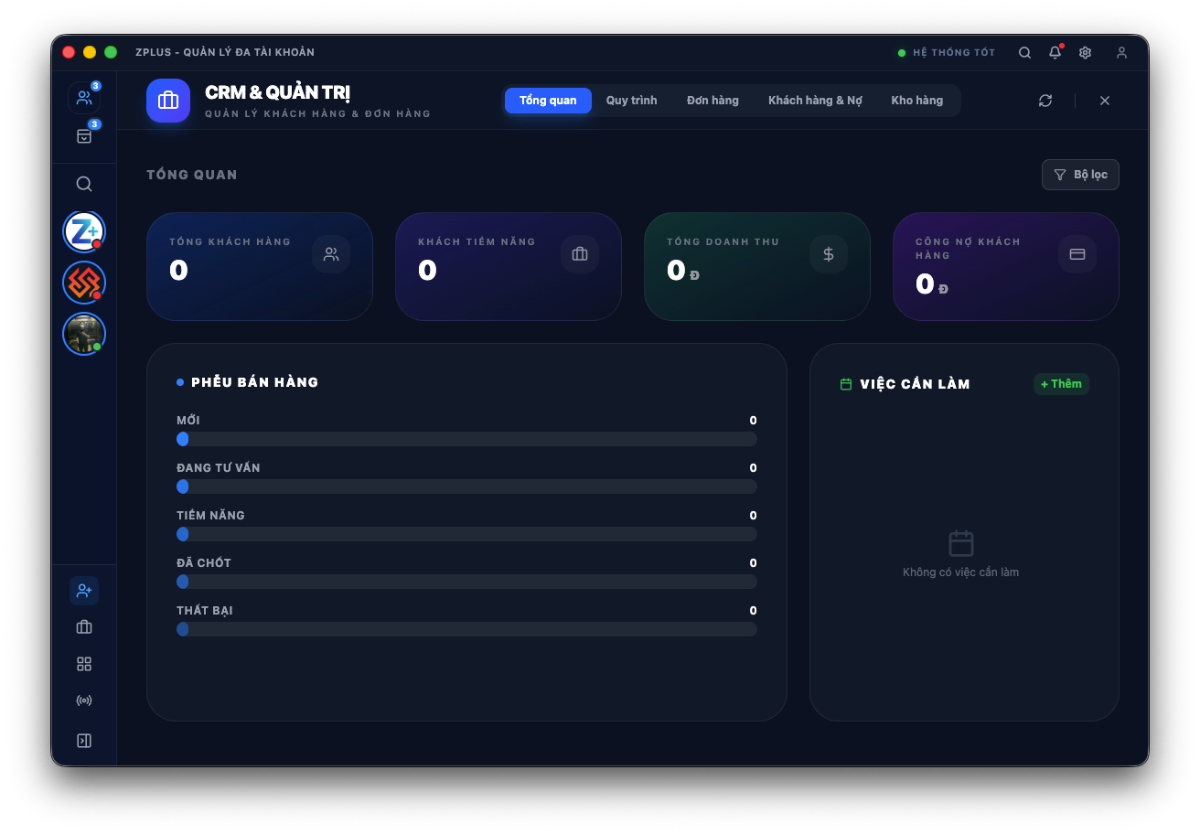Open the sidebar search icon

coord(84,184)
